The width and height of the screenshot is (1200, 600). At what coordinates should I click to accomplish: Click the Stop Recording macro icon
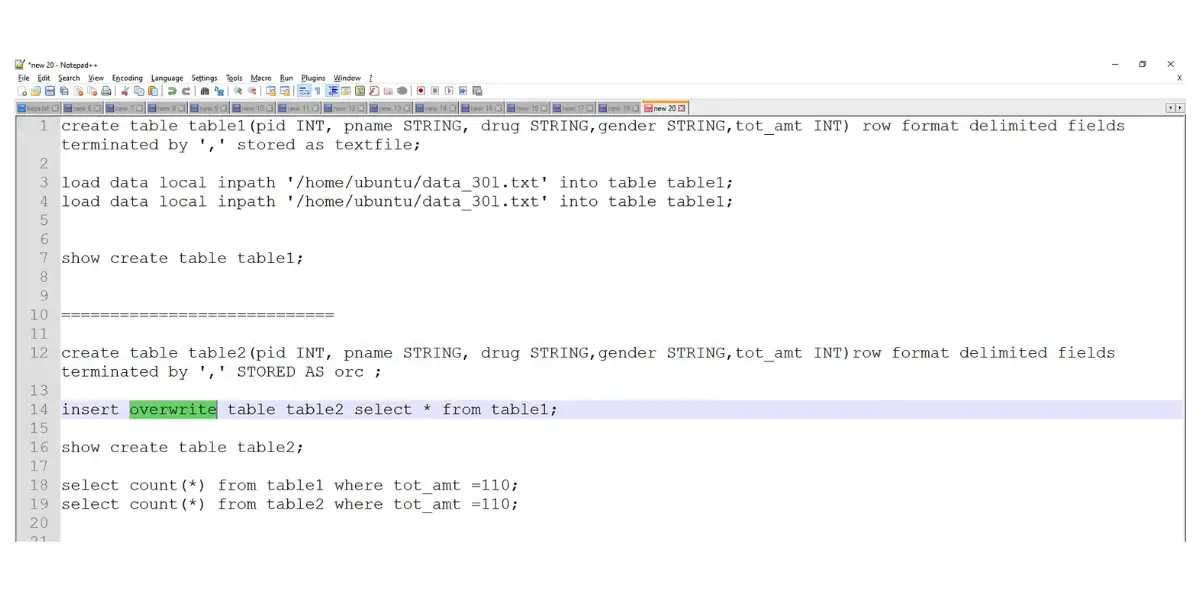[x=435, y=90]
